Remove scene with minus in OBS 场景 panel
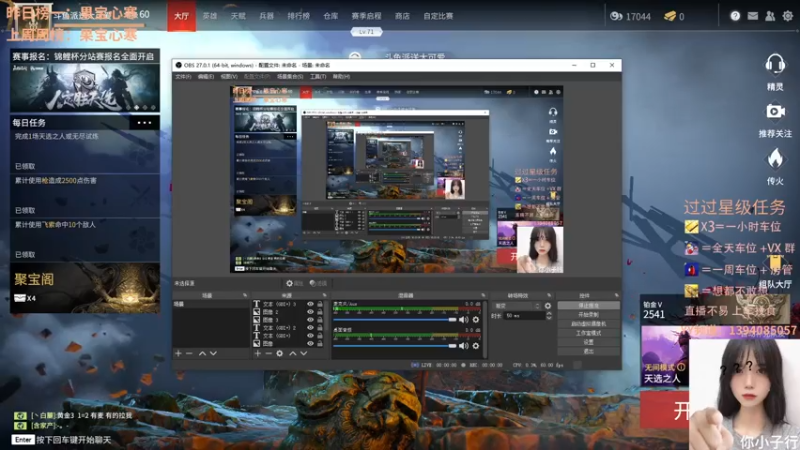Image resolution: width=800 pixels, height=450 pixels. click(189, 353)
